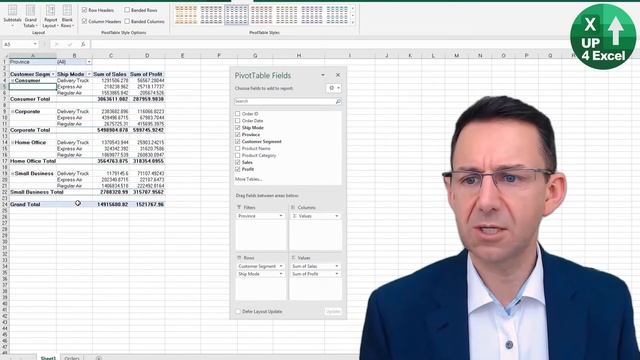
Task: Apply the seventh teal PivotTable style
Action: (x=337, y=15)
